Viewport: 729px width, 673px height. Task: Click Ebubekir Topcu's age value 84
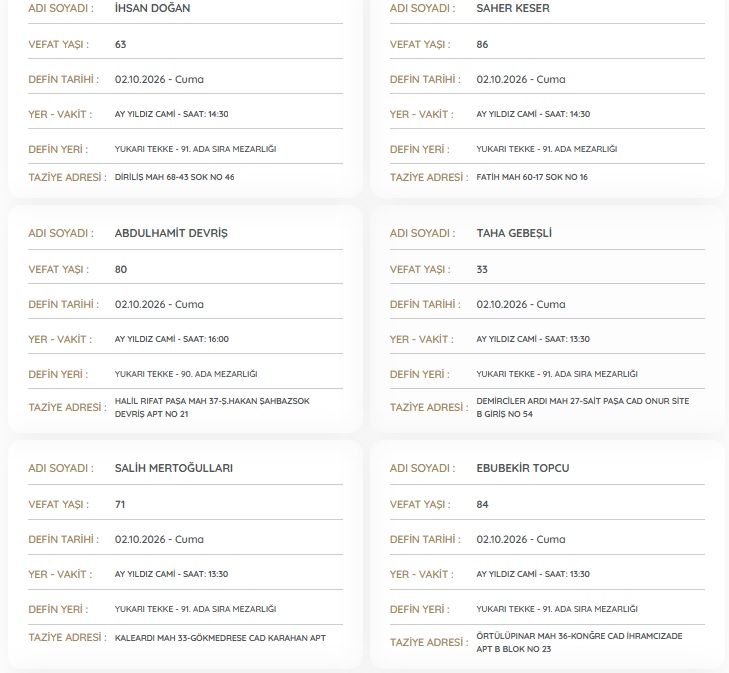pyautogui.click(x=482, y=504)
